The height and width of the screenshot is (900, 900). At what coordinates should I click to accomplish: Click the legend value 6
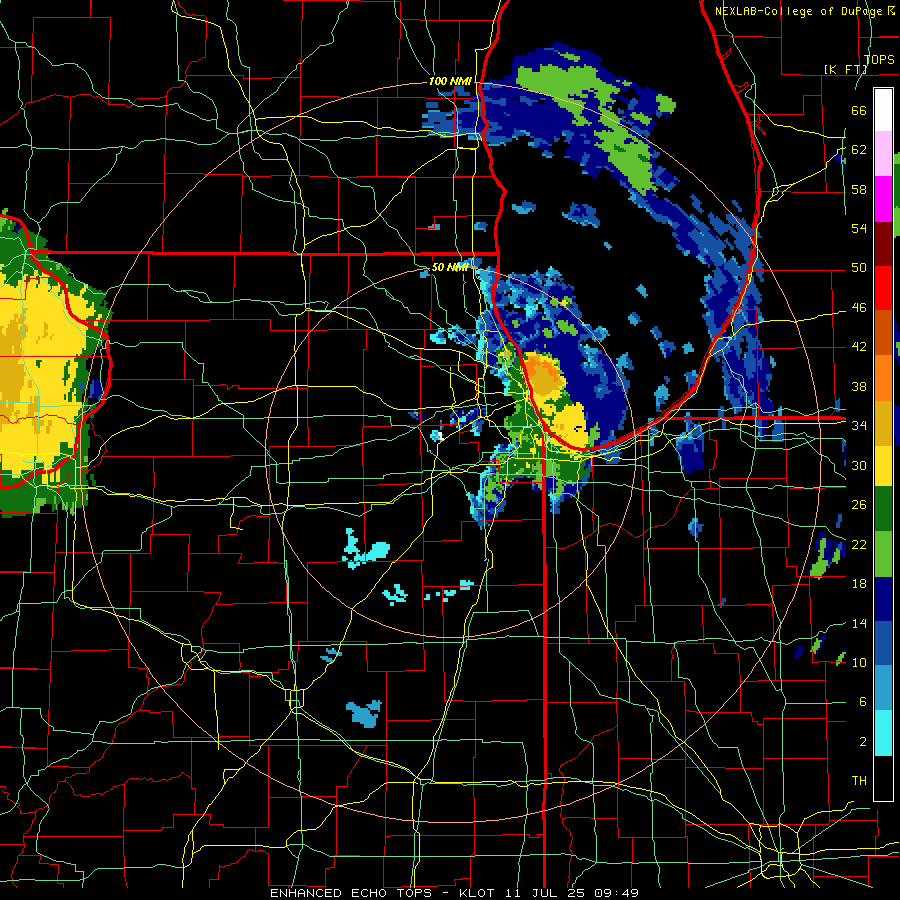(x=862, y=702)
